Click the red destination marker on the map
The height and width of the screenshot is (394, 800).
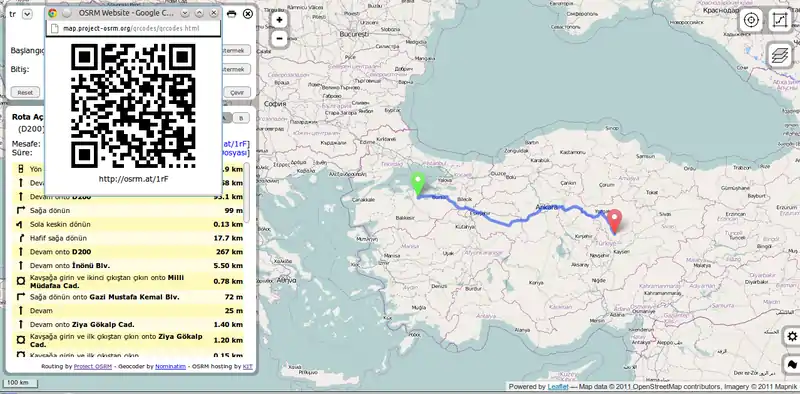(615, 221)
